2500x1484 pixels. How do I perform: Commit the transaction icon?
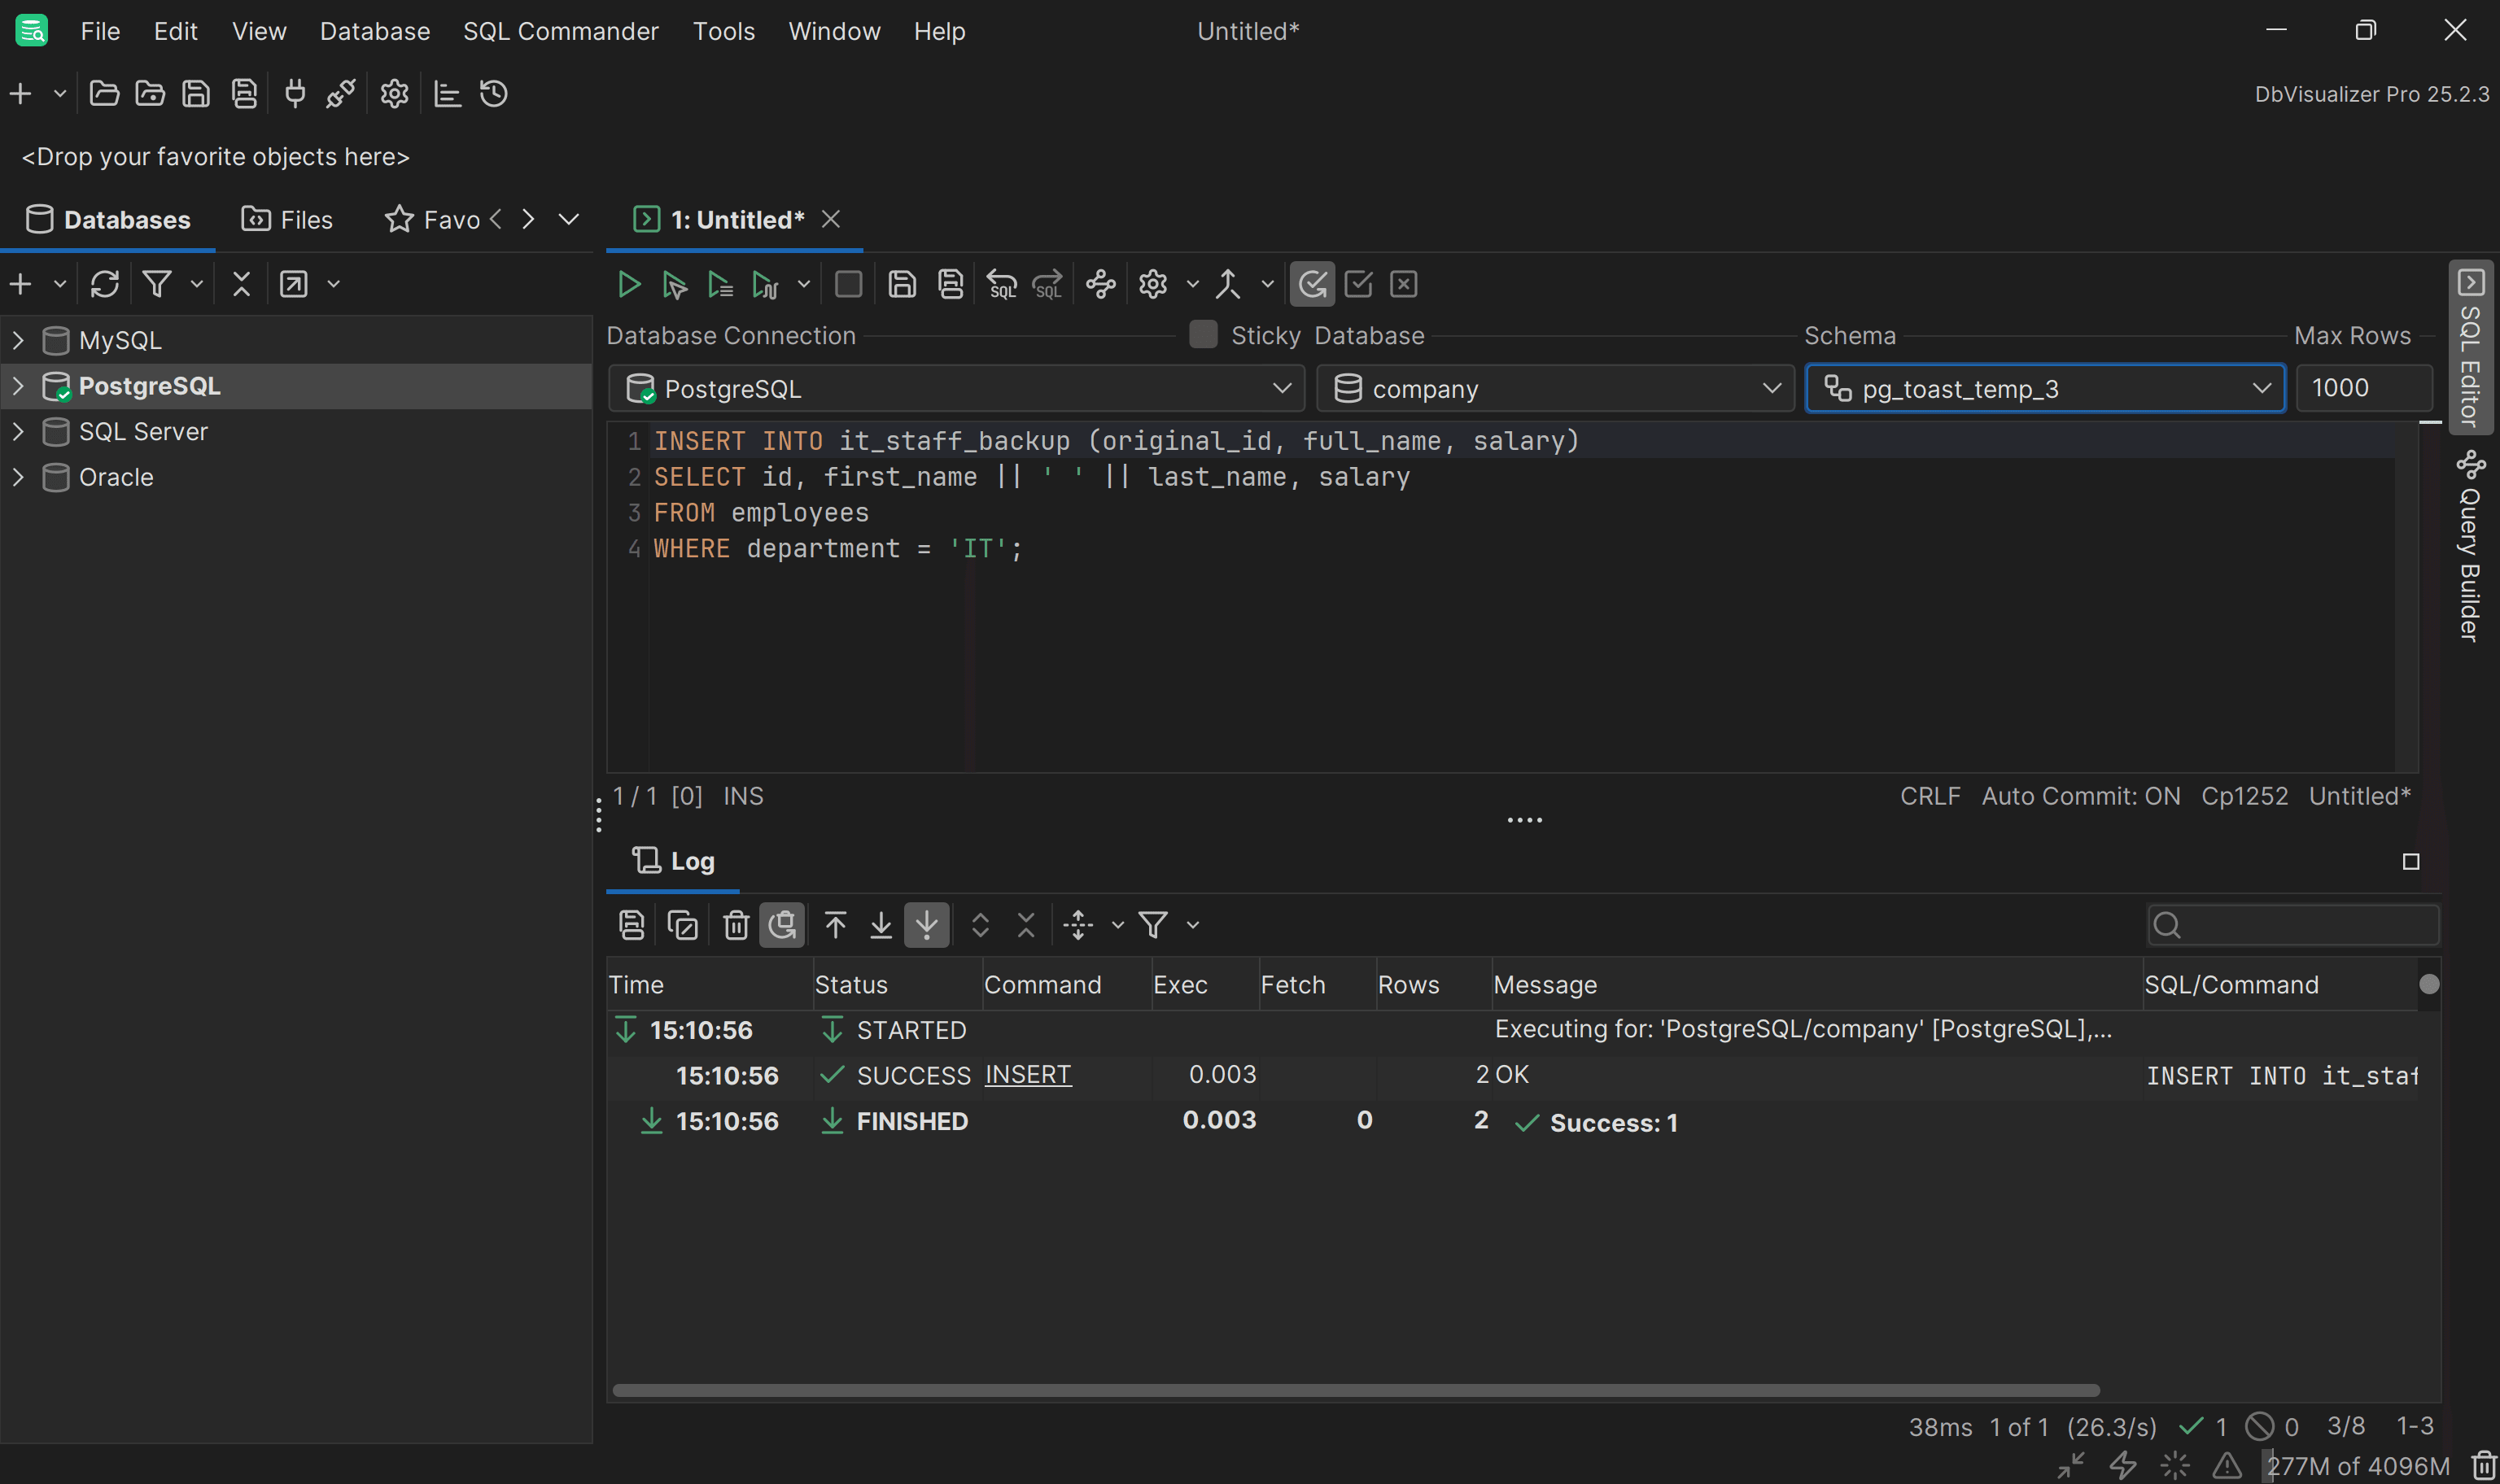click(1358, 285)
